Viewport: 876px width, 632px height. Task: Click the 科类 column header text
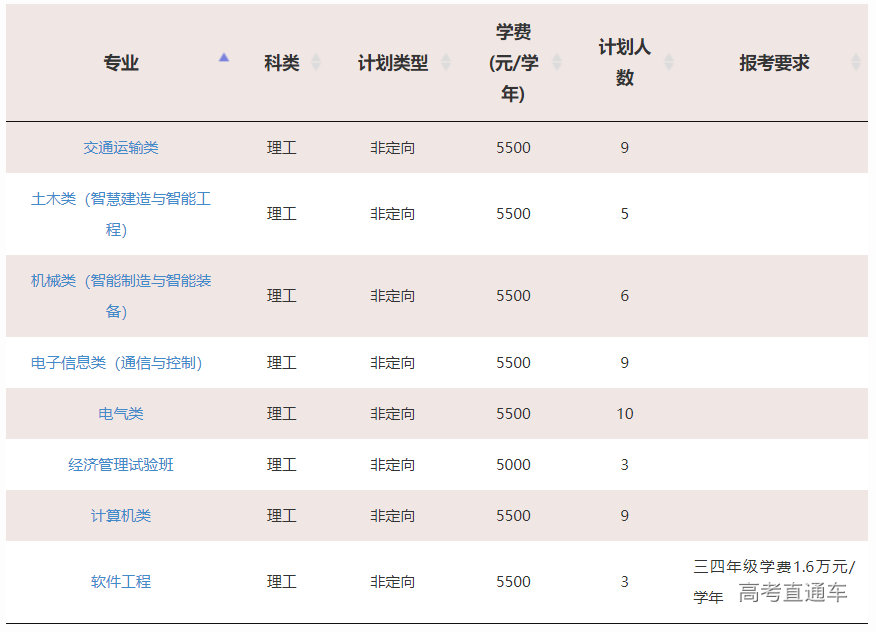coord(282,63)
